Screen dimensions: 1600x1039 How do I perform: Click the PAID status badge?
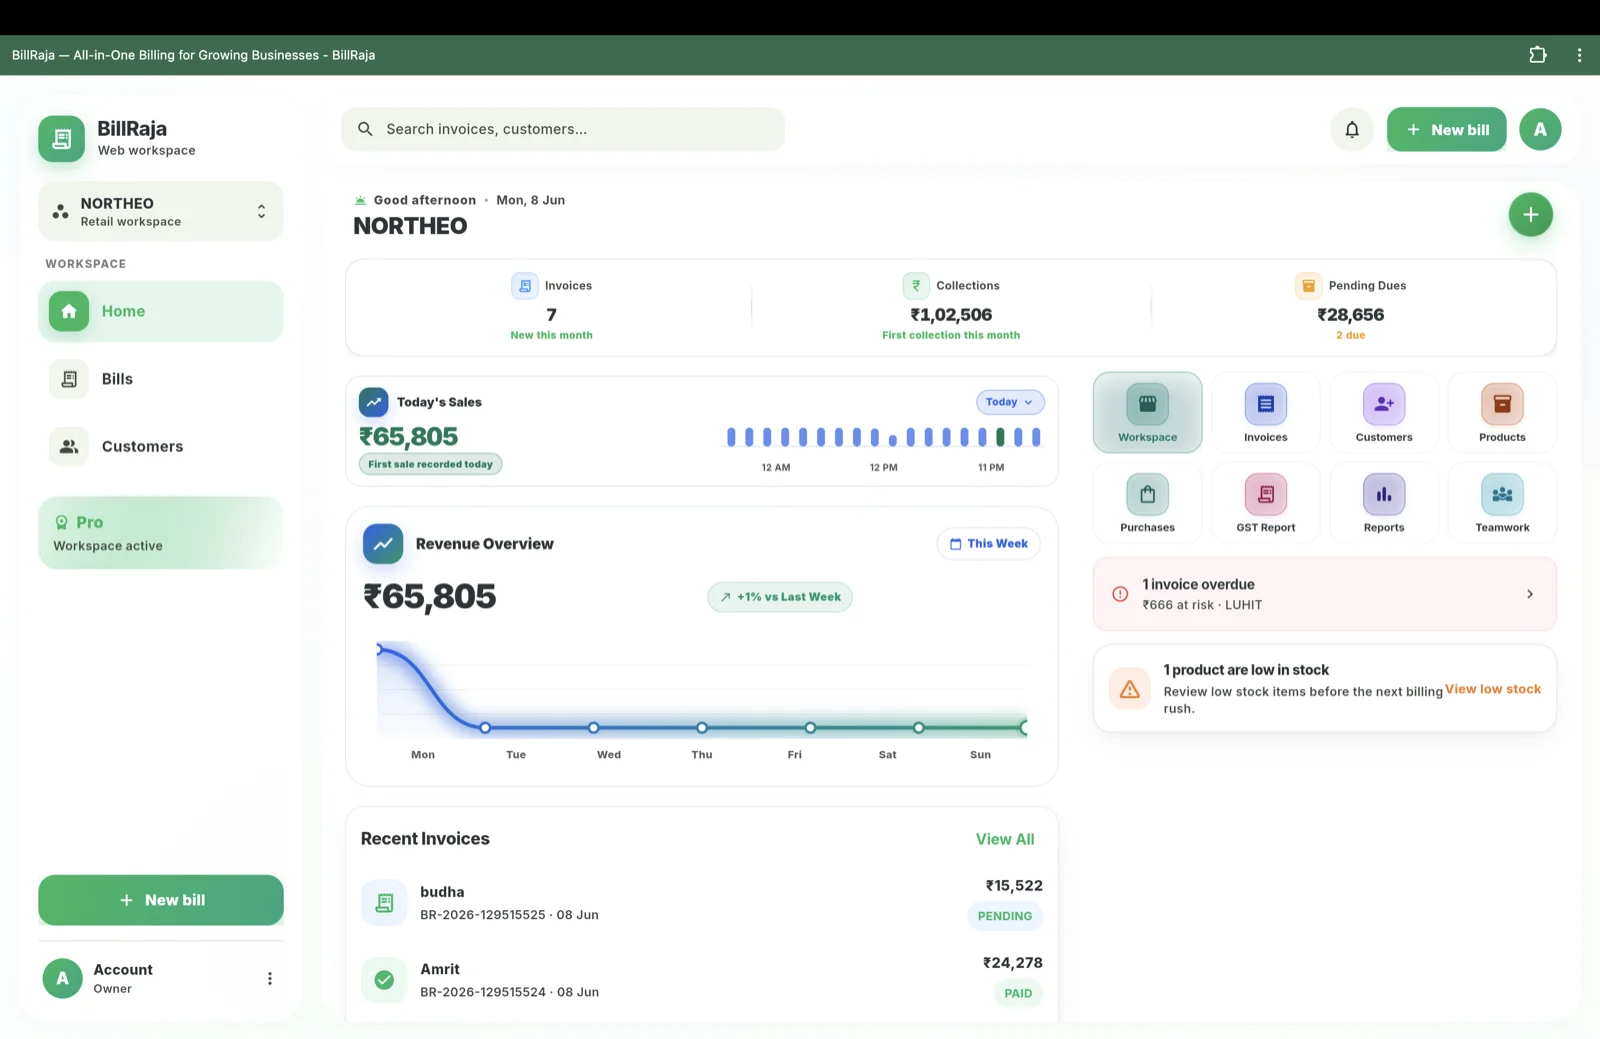pyautogui.click(x=1018, y=993)
